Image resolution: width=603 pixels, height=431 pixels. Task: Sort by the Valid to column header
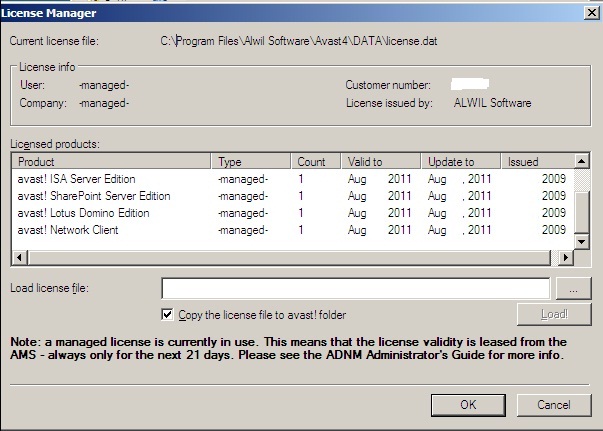point(381,161)
